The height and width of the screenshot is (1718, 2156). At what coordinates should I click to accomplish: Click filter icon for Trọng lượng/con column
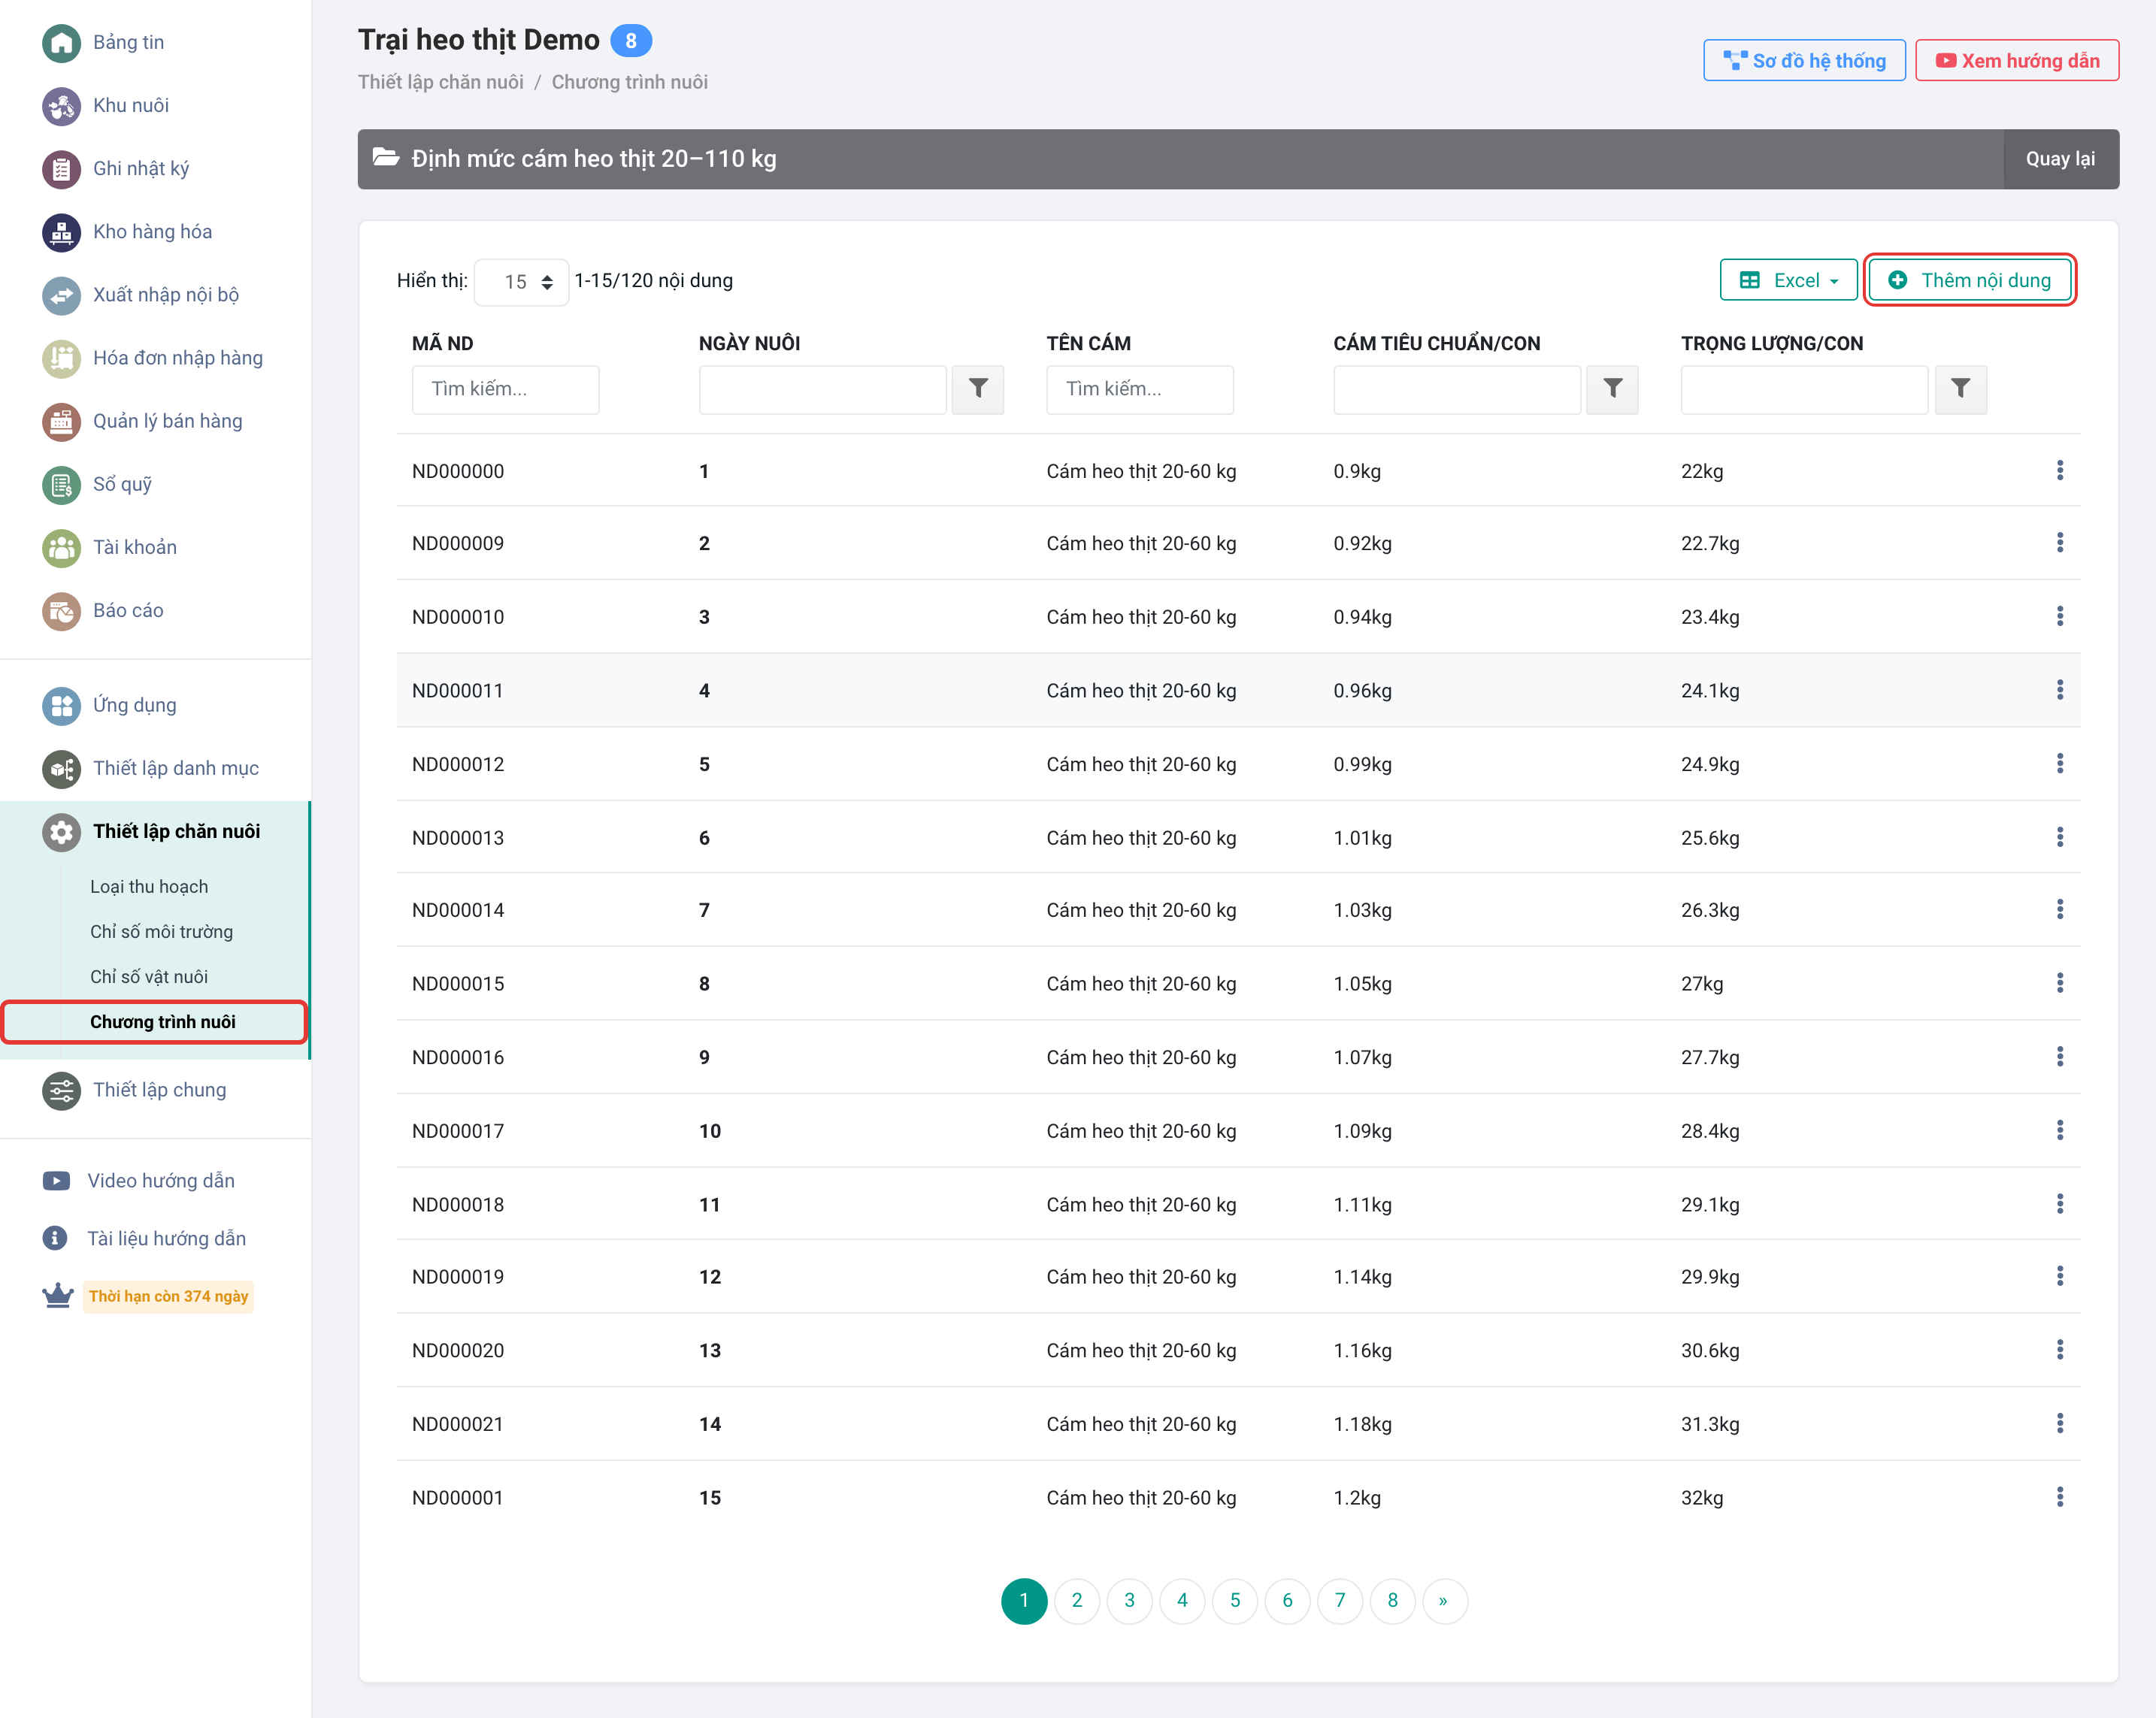1960,389
